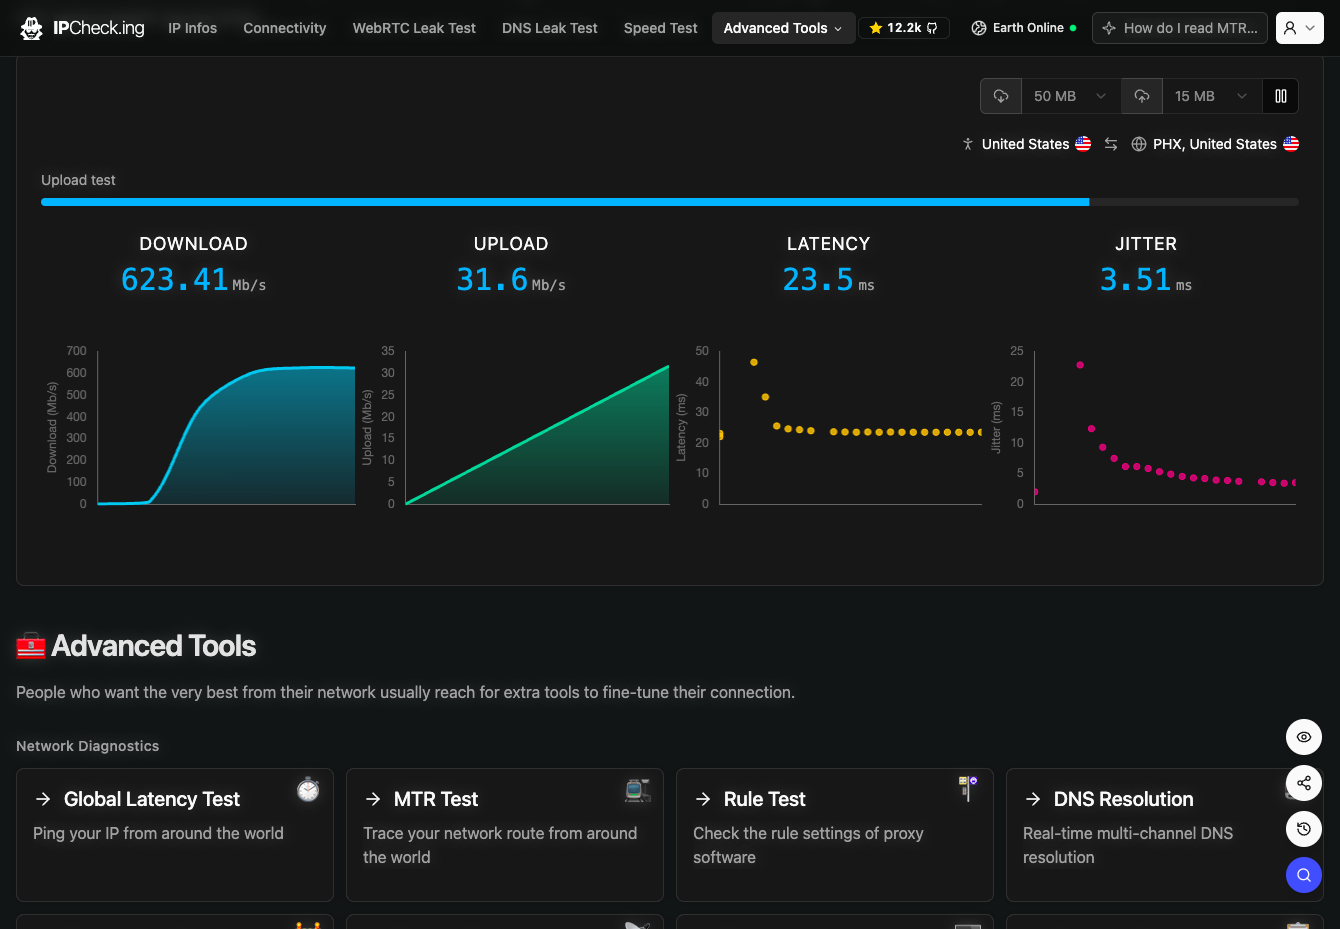Screen dimensions: 1340x929
Task: Click the stopwatch icon on Global Latency Test
Action: click(308, 789)
